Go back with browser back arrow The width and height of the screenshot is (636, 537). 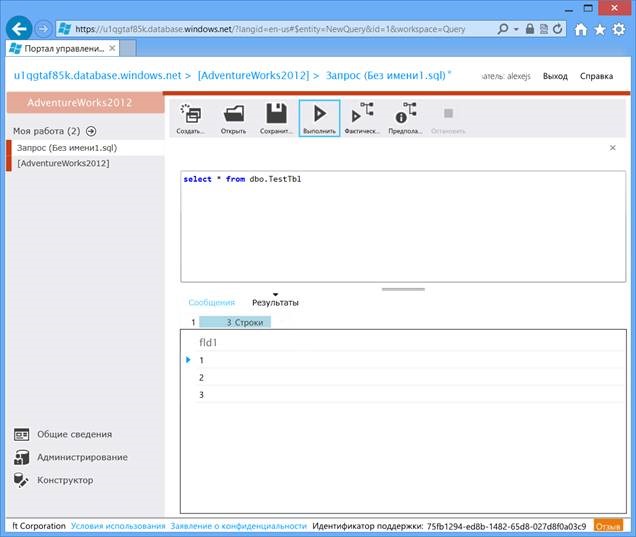click(19, 29)
